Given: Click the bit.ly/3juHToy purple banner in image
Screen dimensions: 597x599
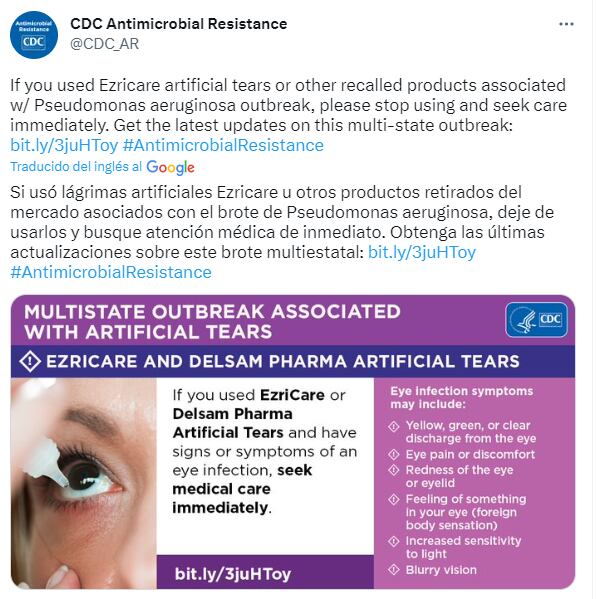Looking at the screenshot, I should coord(265,572).
